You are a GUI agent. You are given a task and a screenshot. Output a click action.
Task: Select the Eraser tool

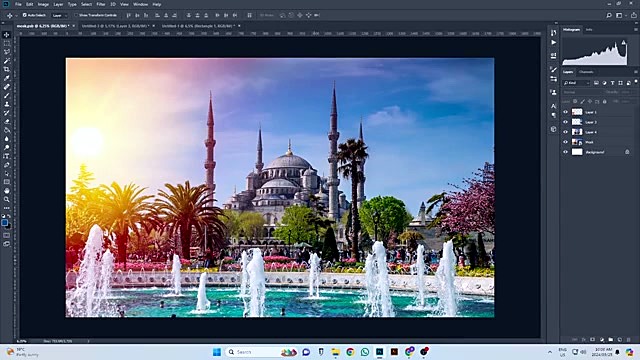(7, 122)
